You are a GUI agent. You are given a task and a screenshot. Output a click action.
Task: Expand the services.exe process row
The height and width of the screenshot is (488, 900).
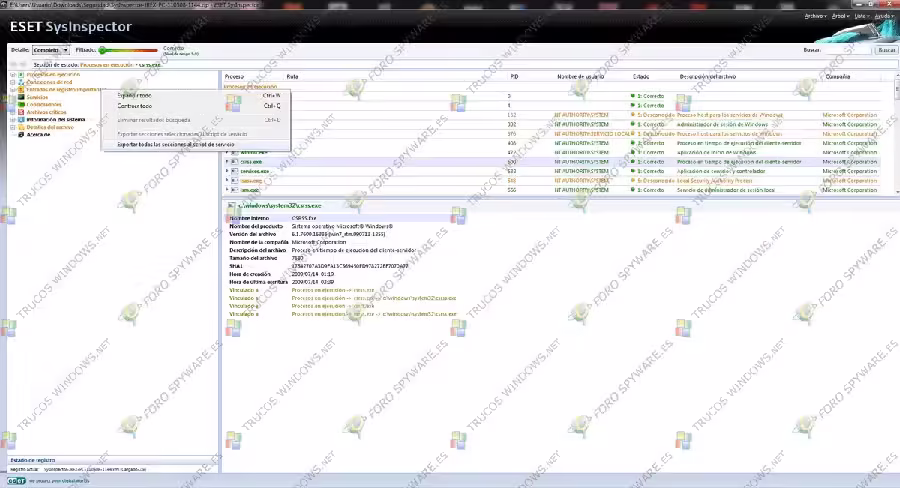pyautogui.click(x=227, y=171)
